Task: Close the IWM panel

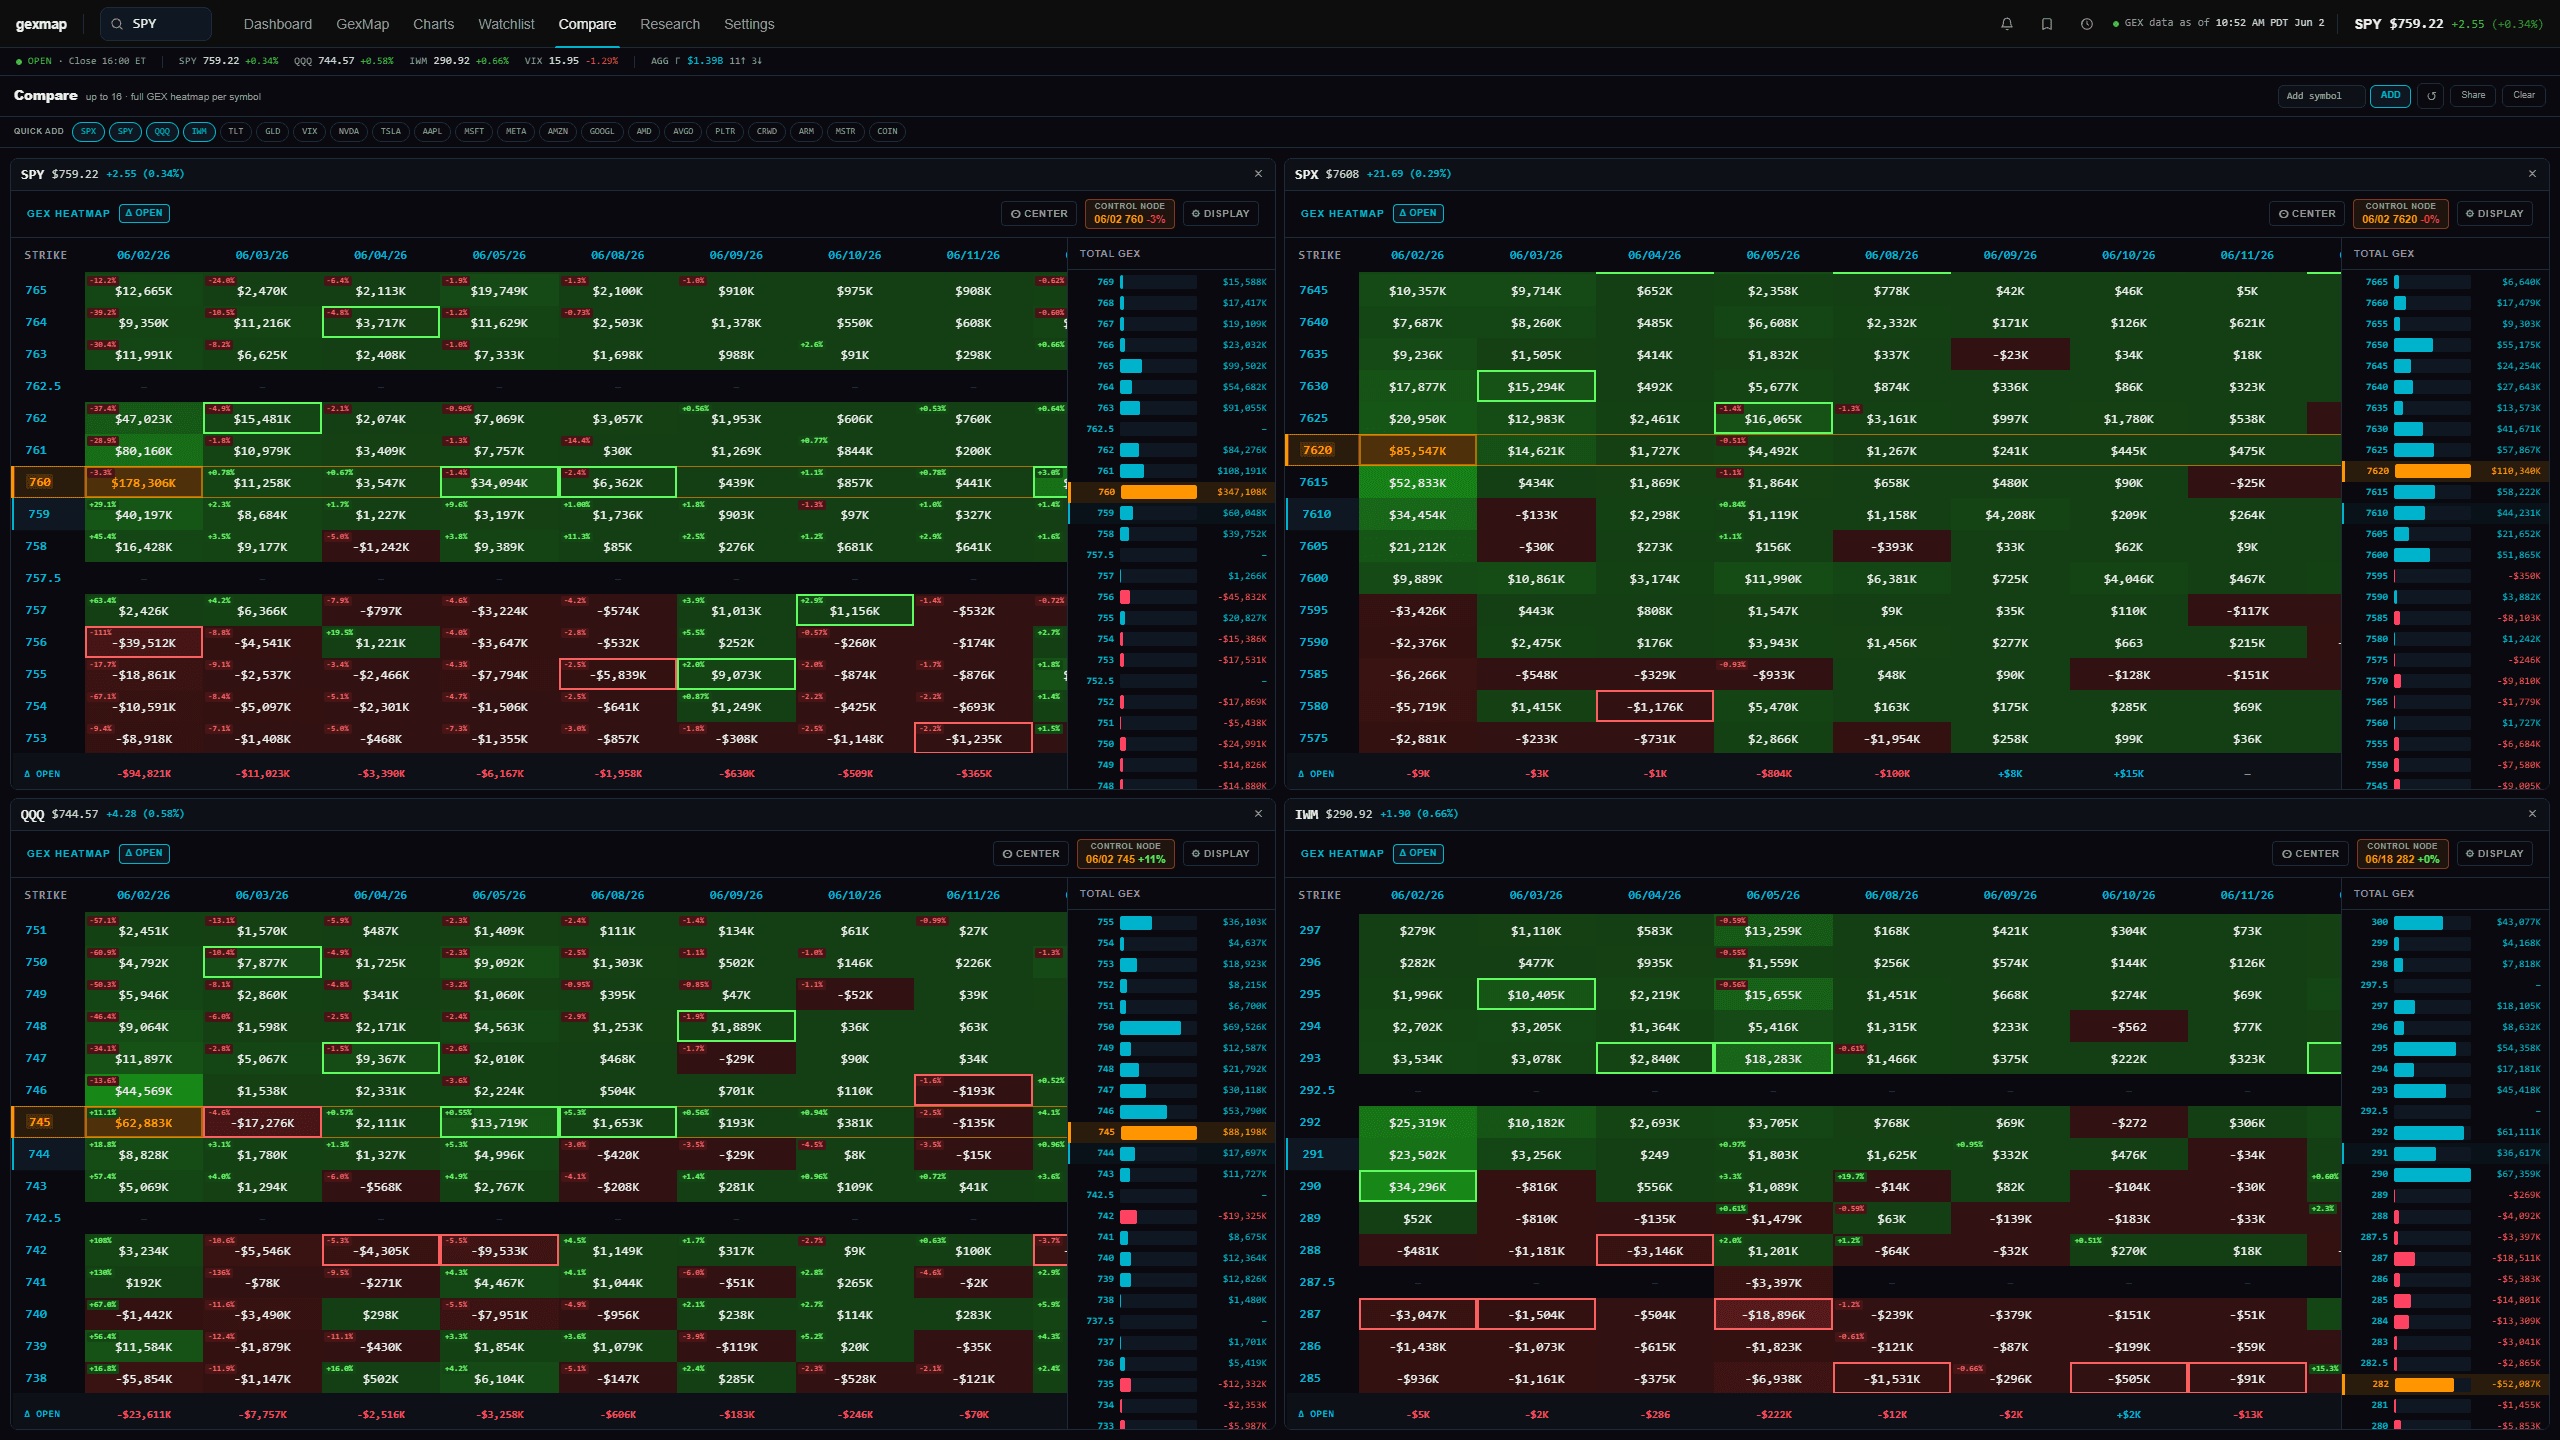Action: click(x=2532, y=814)
